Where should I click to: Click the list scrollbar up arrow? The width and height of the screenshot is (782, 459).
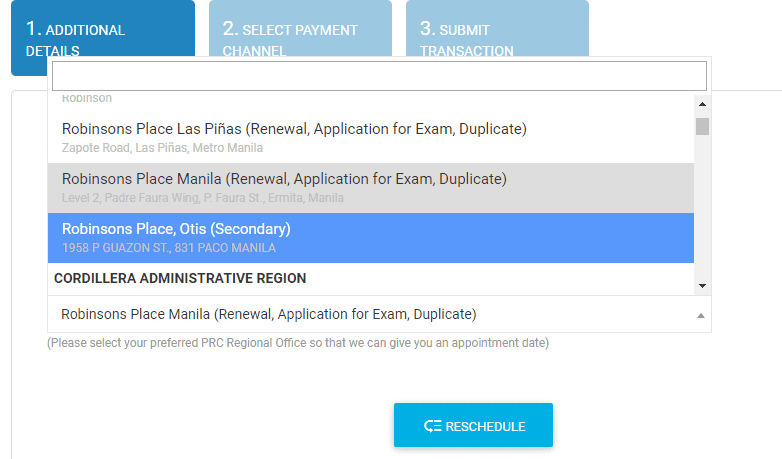[x=702, y=103]
